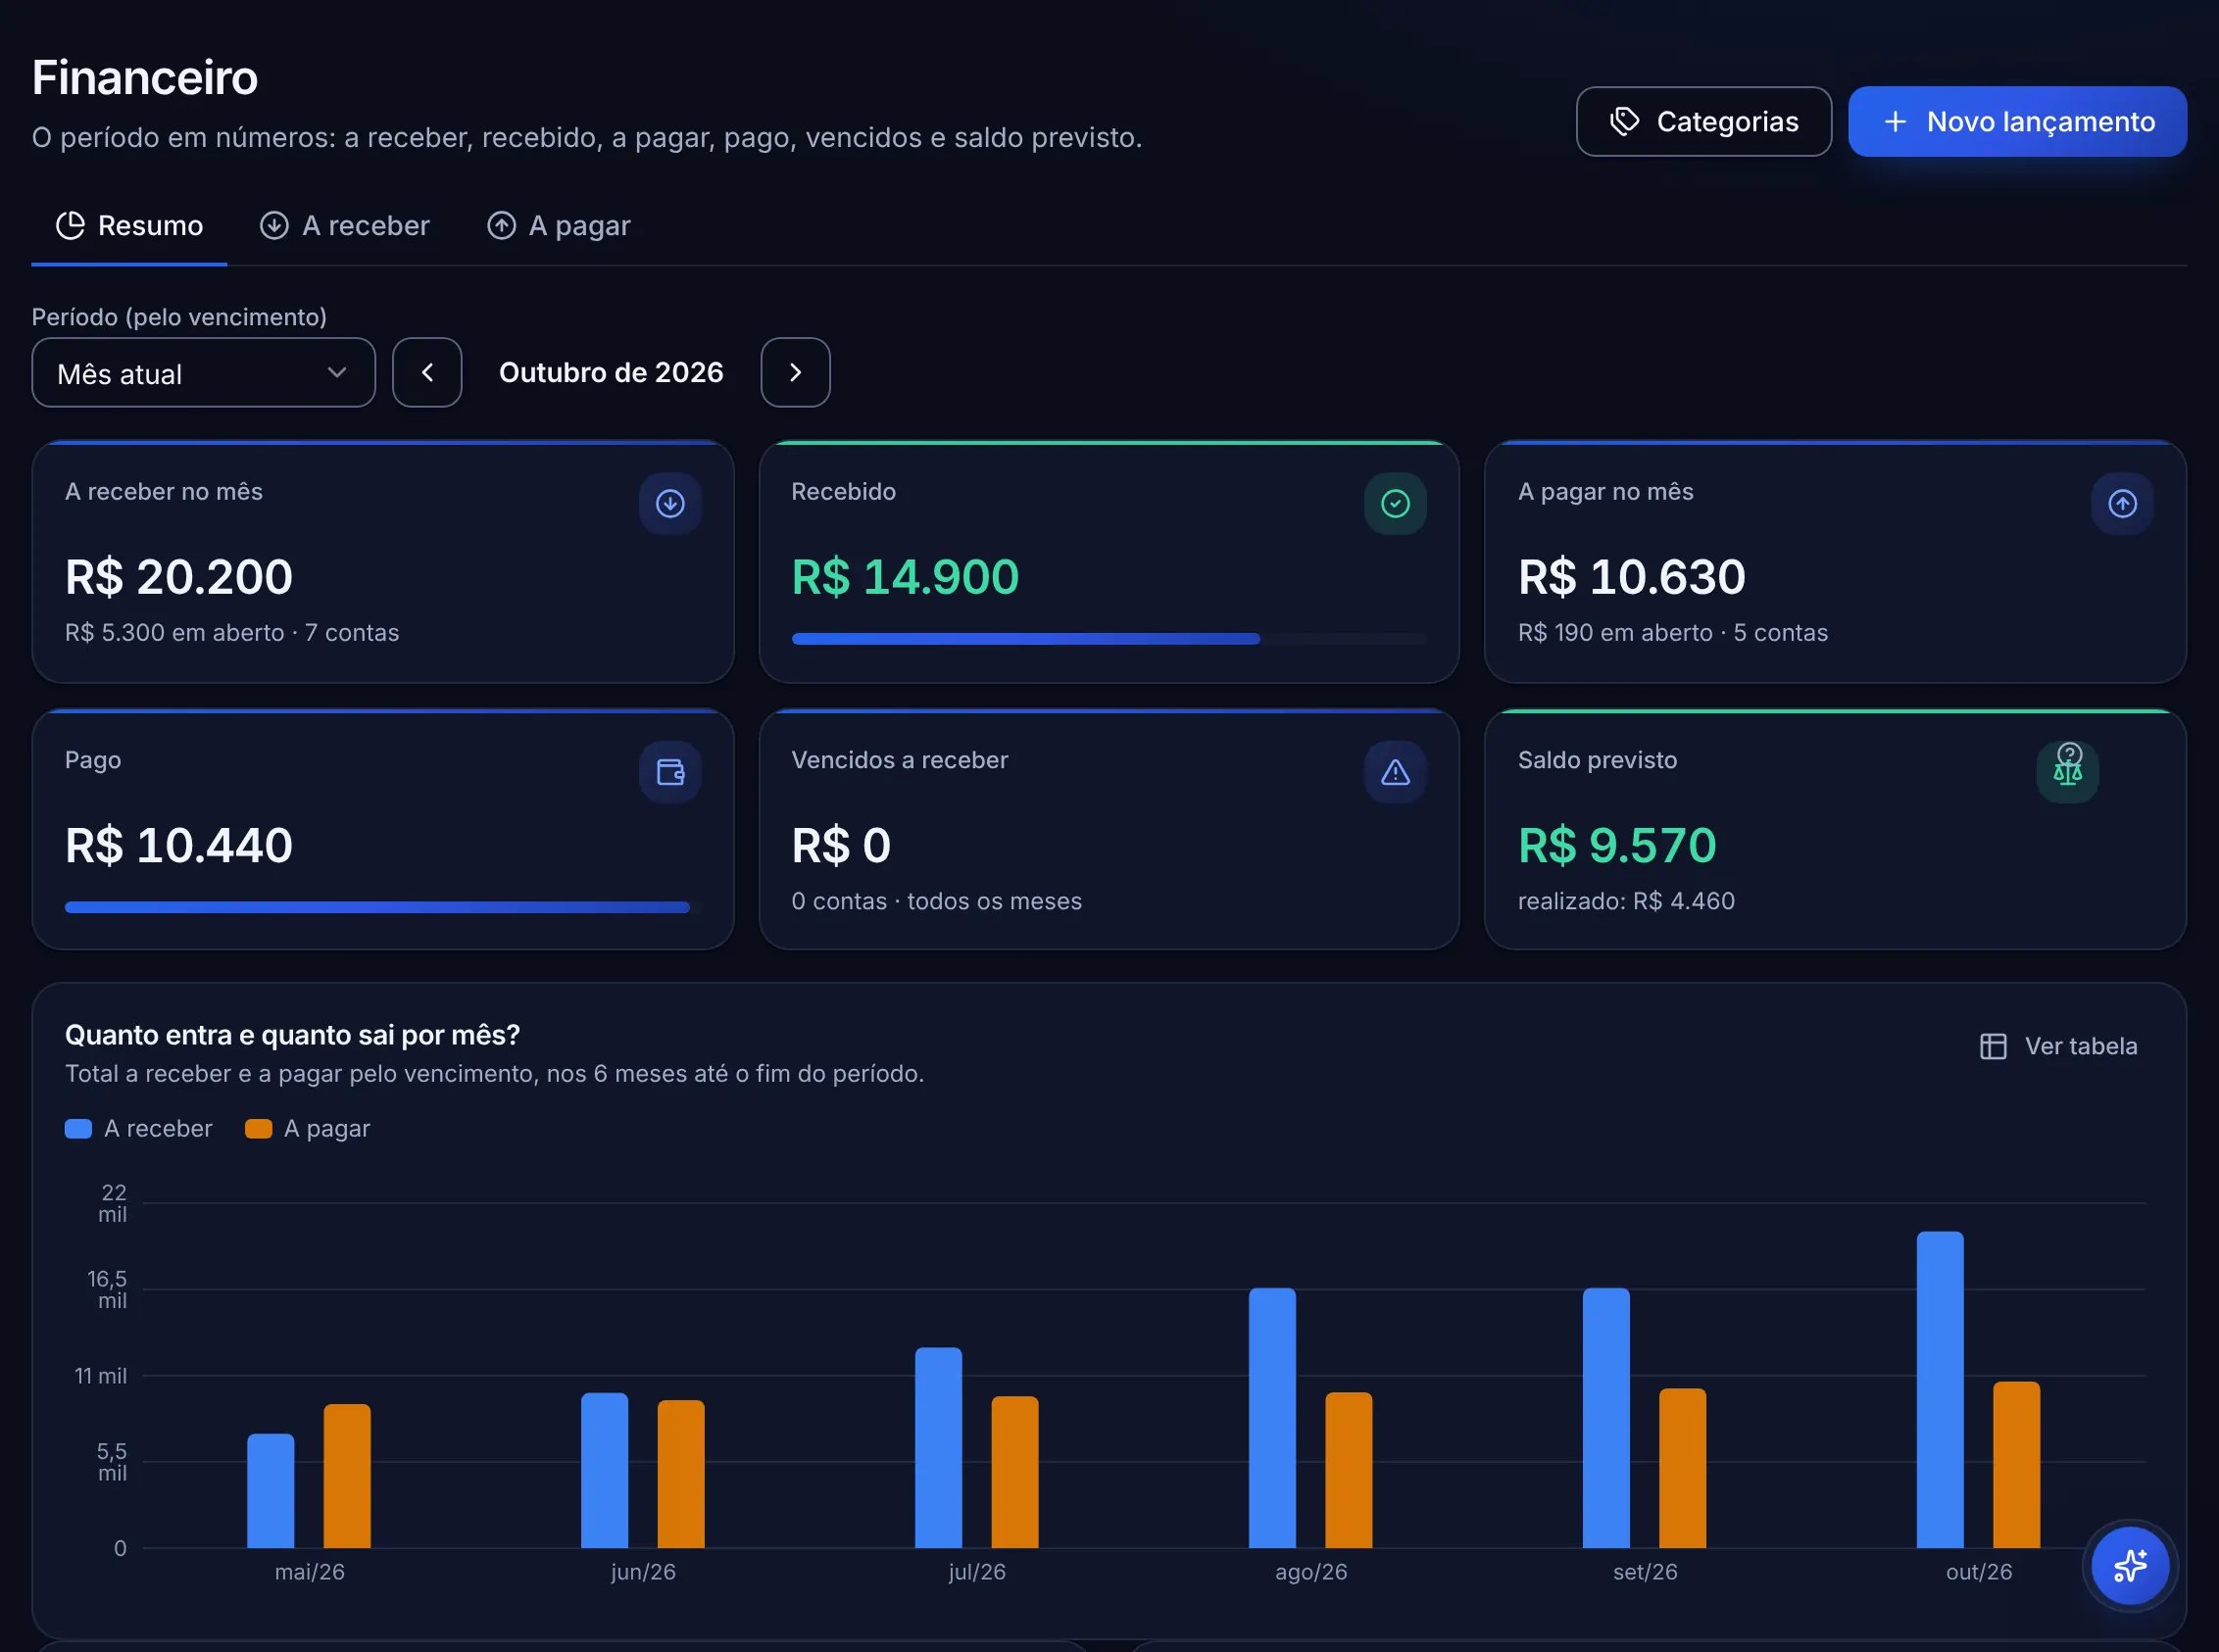
Task: Click the mai/26 orange A pagar bar
Action: click(x=347, y=1476)
